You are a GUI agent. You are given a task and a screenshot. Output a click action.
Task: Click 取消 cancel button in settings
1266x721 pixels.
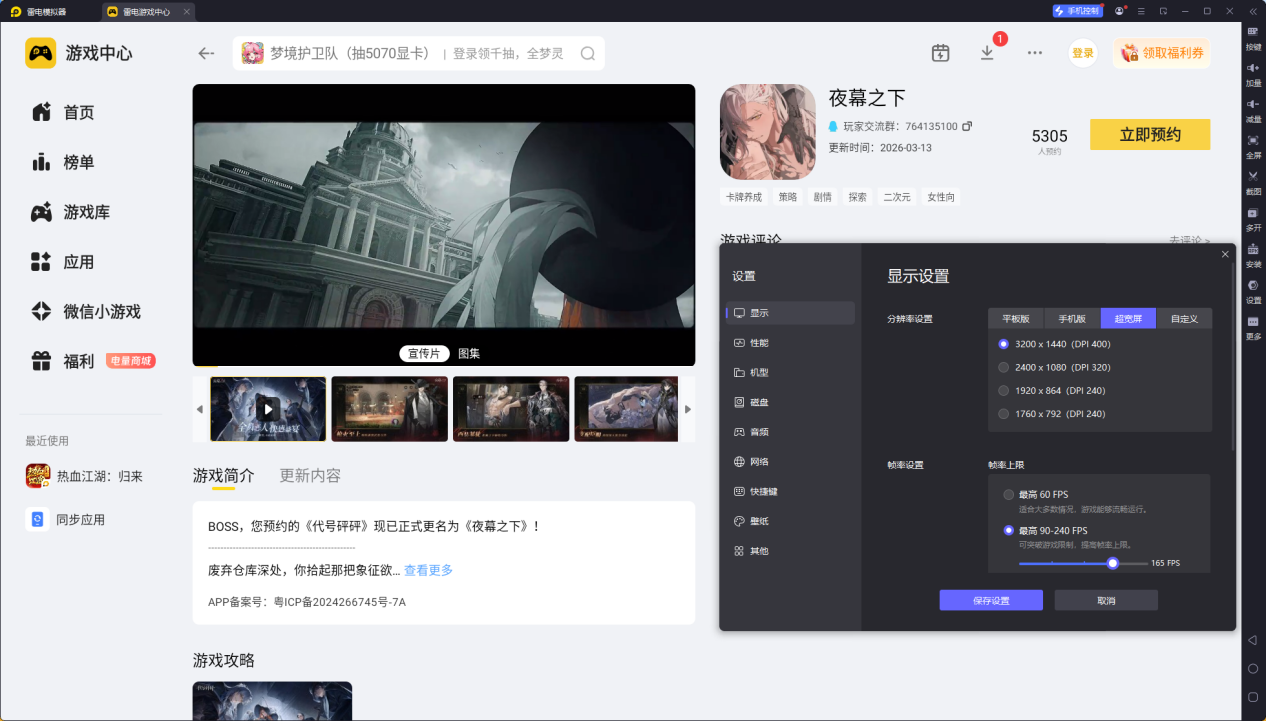[x=1106, y=600]
